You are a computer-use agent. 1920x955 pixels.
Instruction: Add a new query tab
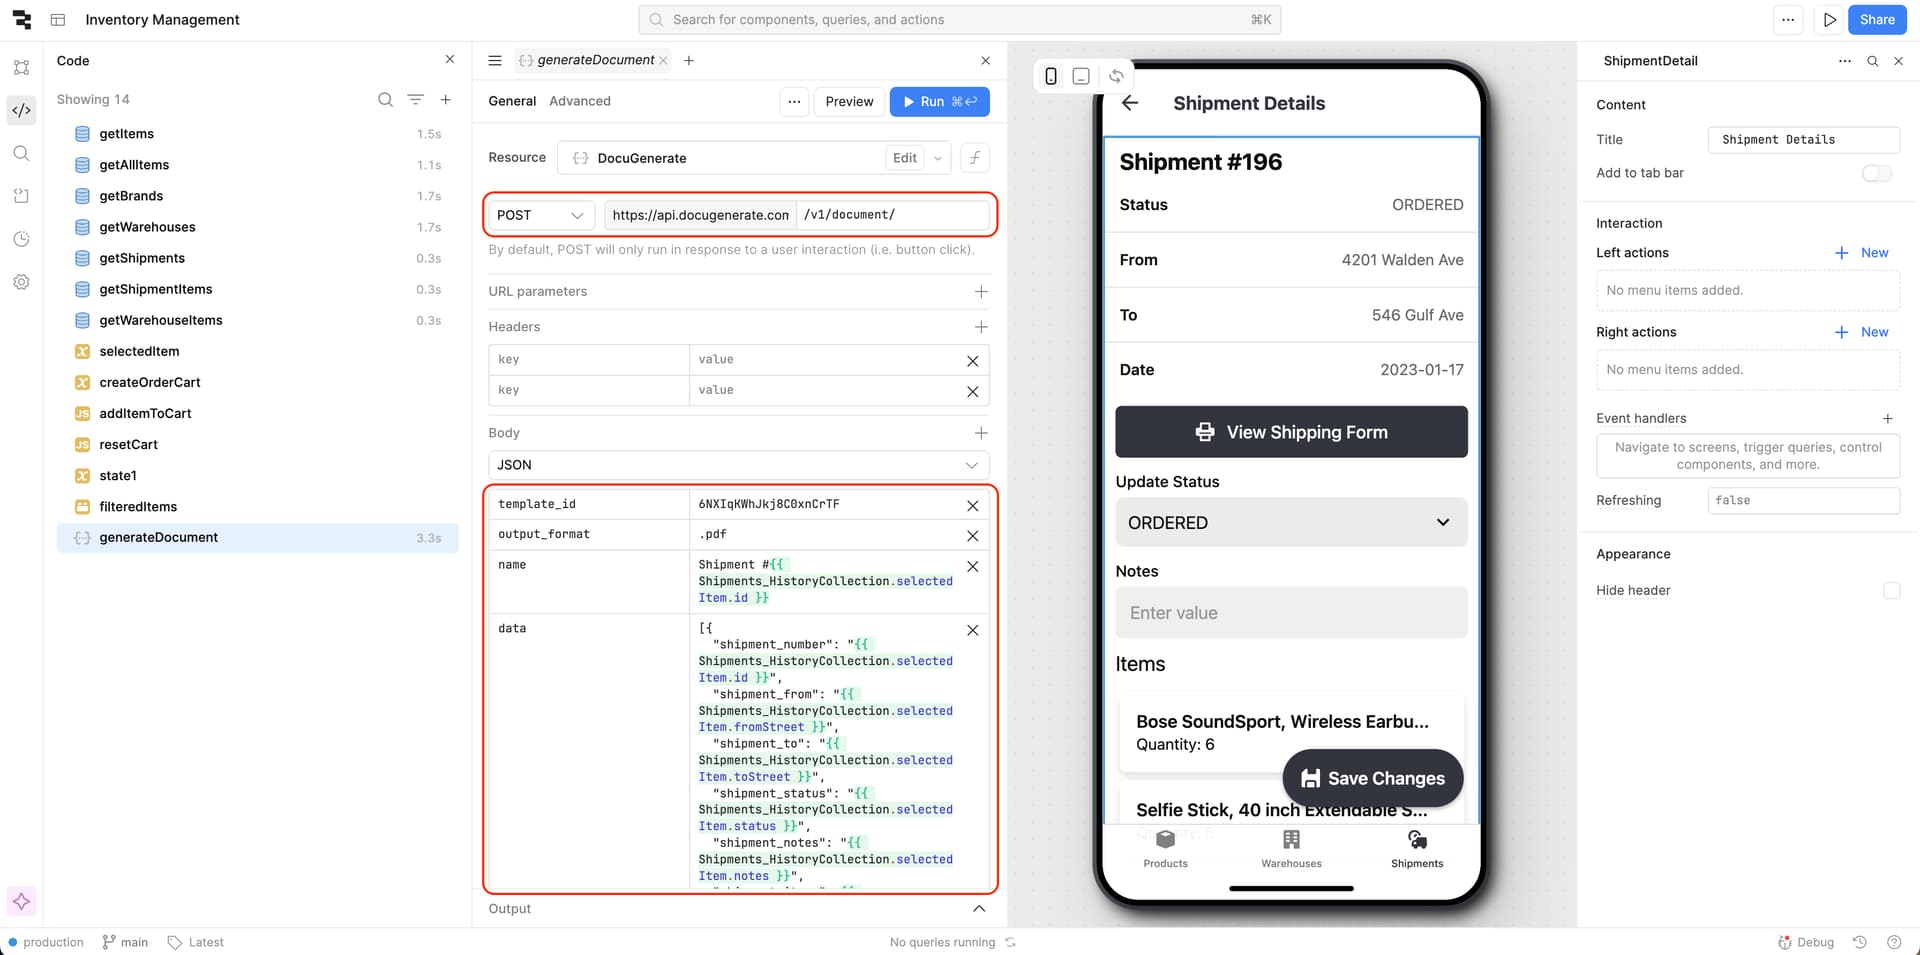pos(689,60)
